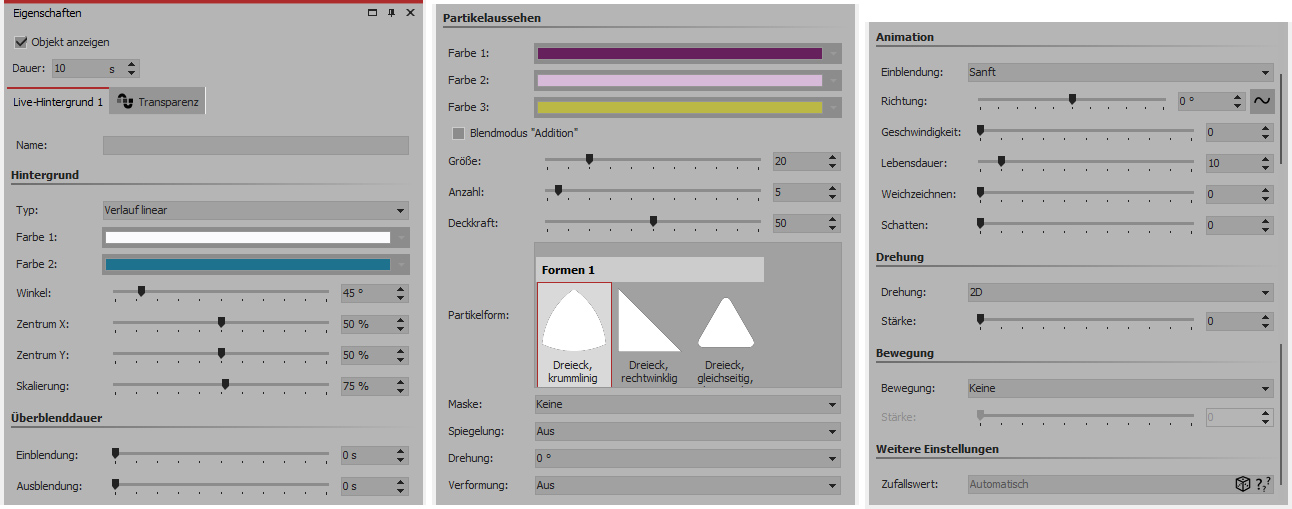Image resolution: width=1292 pixels, height=509 pixels.
Task: Open the Typ dropdown showing Verlauf linear
Action: [x=255, y=211]
